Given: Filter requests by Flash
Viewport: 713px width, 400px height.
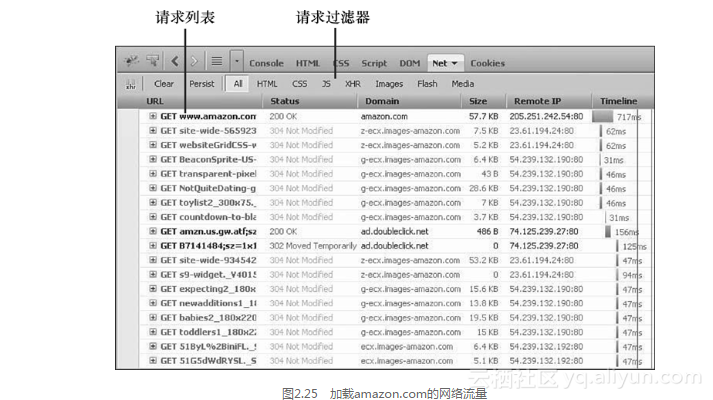Looking at the screenshot, I should click(x=427, y=84).
